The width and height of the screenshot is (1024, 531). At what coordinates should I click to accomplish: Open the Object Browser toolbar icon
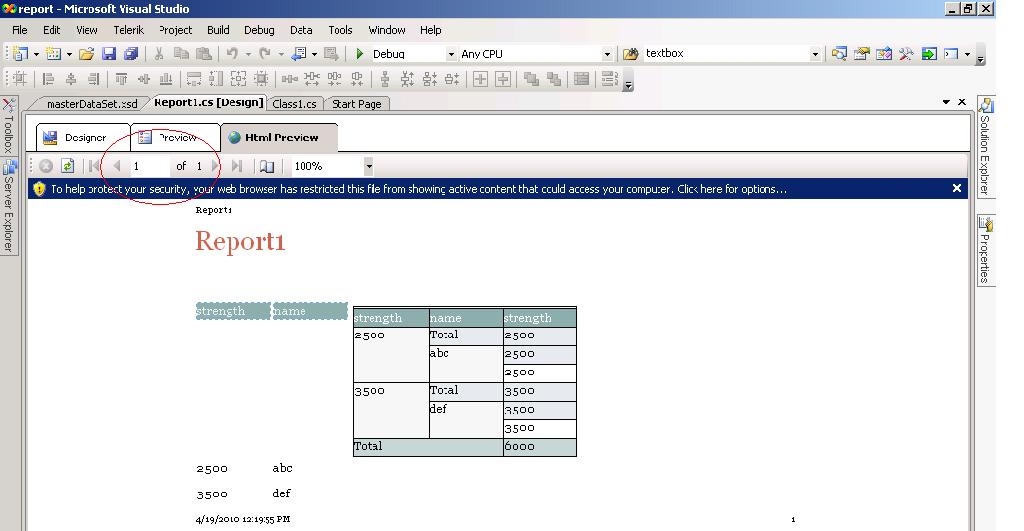(884, 54)
